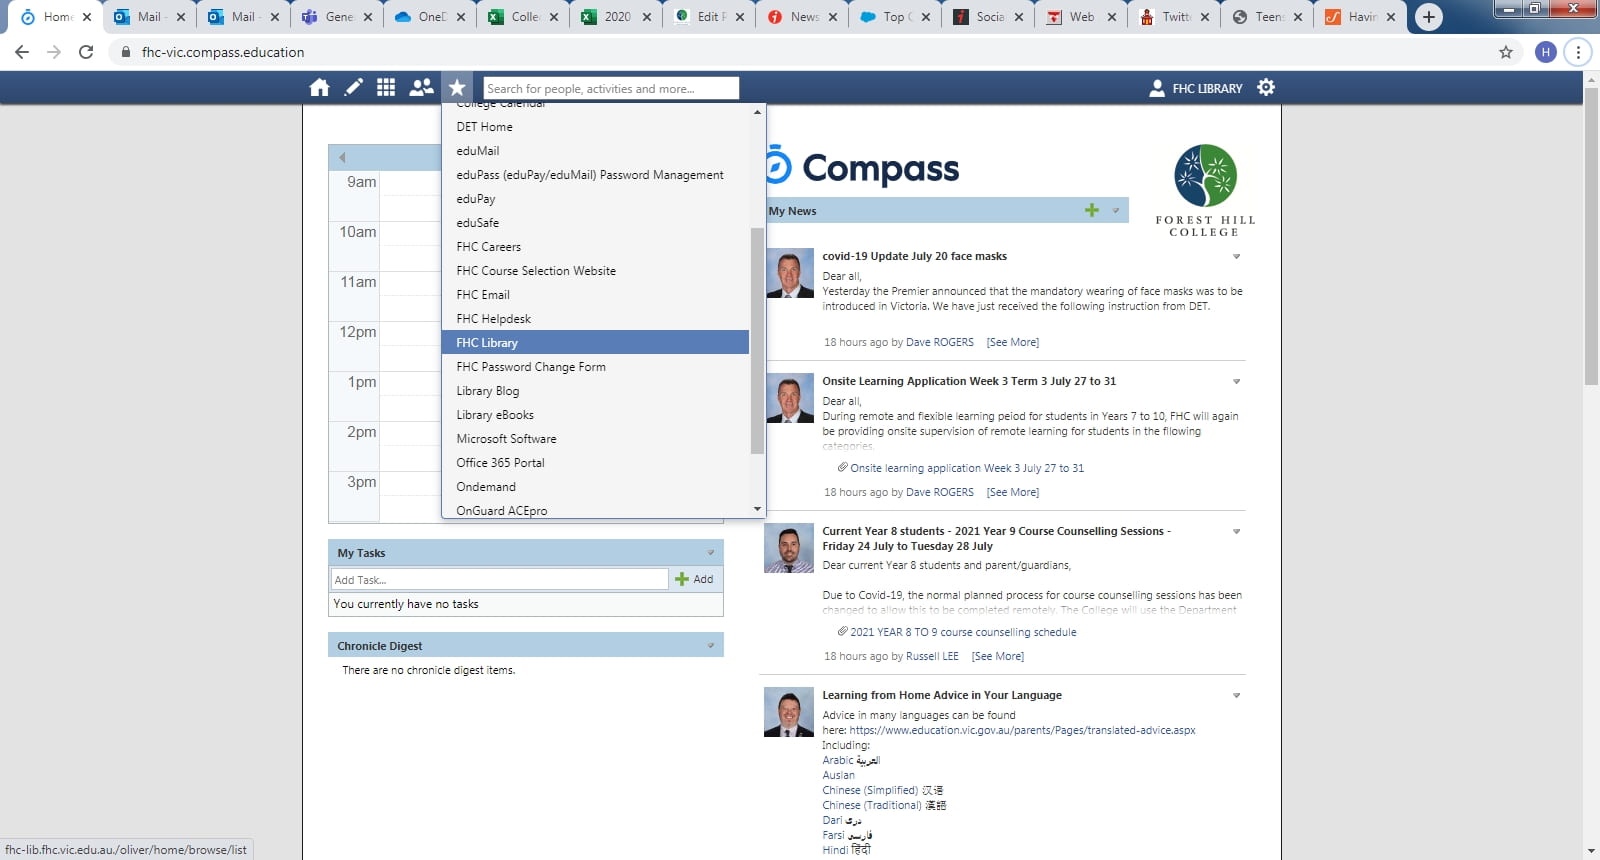Select FHC Library from favourites menu
This screenshot has width=1600, height=860.
click(487, 343)
